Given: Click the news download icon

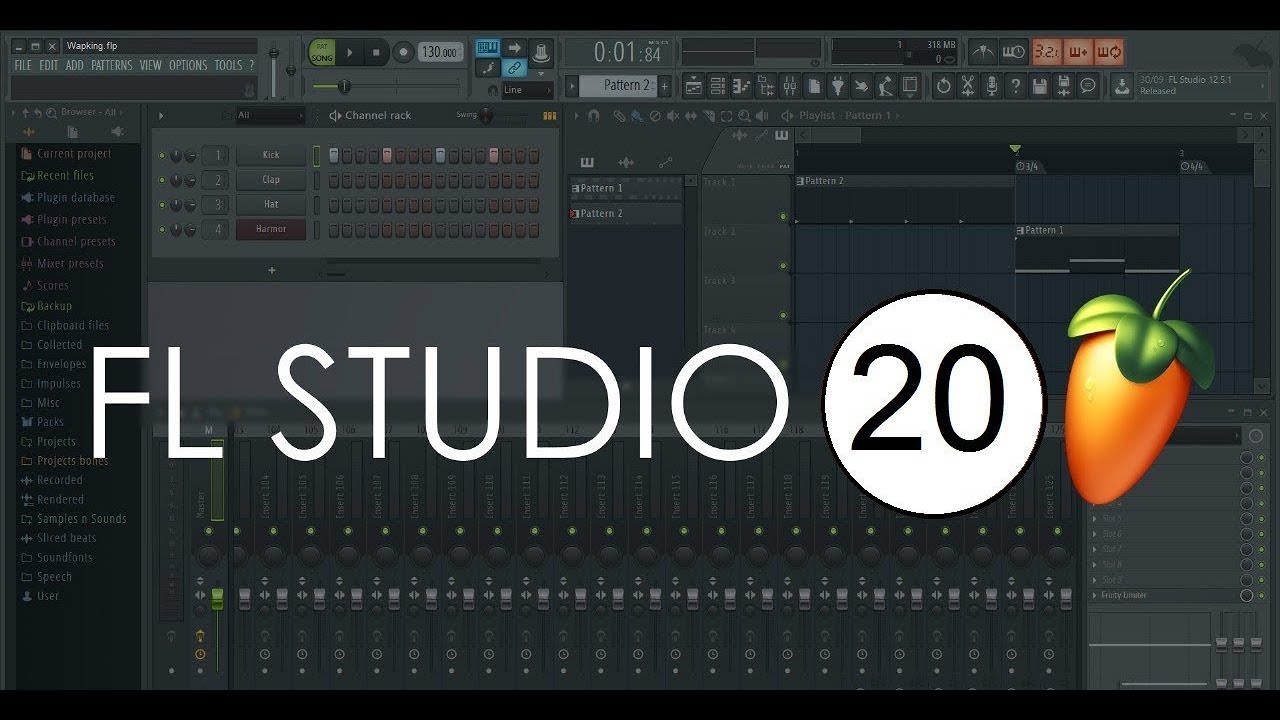Looking at the screenshot, I should click(1124, 86).
